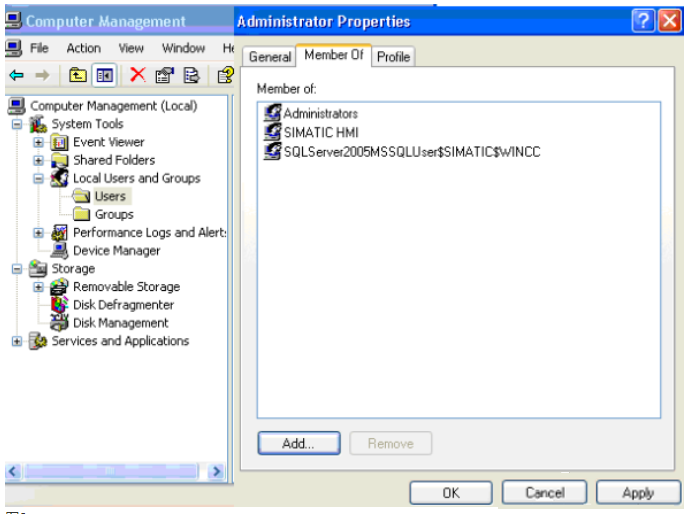Open the File menu
Image resolution: width=687 pixels, height=514 pixels.
coord(39,48)
